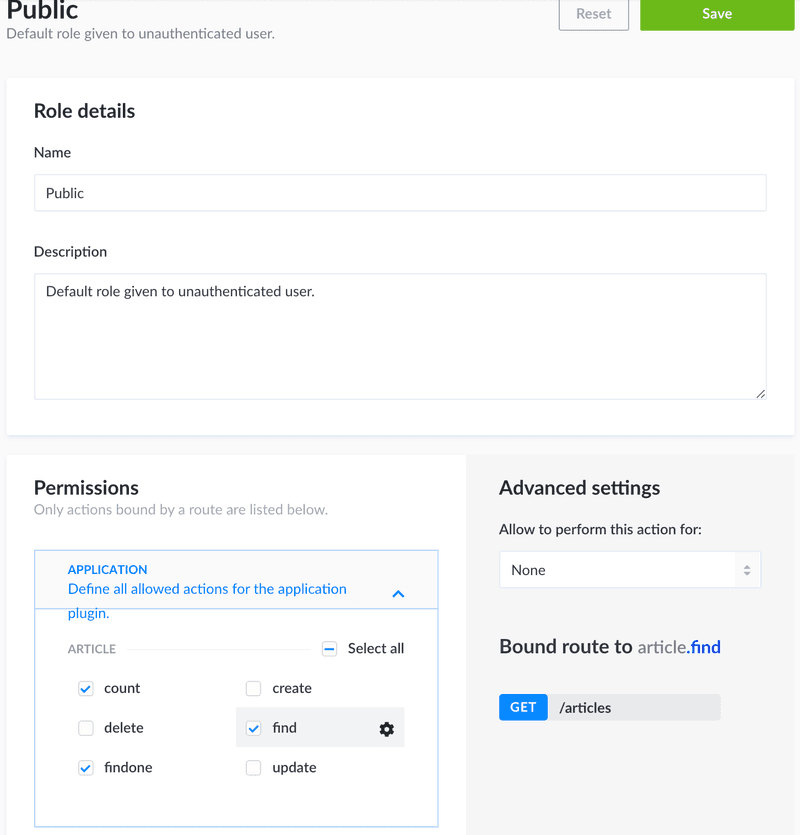This screenshot has height=835, width=800.
Task: Open the "Allow to perform this action for" dropdown
Action: pyautogui.click(x=630, y=568)
